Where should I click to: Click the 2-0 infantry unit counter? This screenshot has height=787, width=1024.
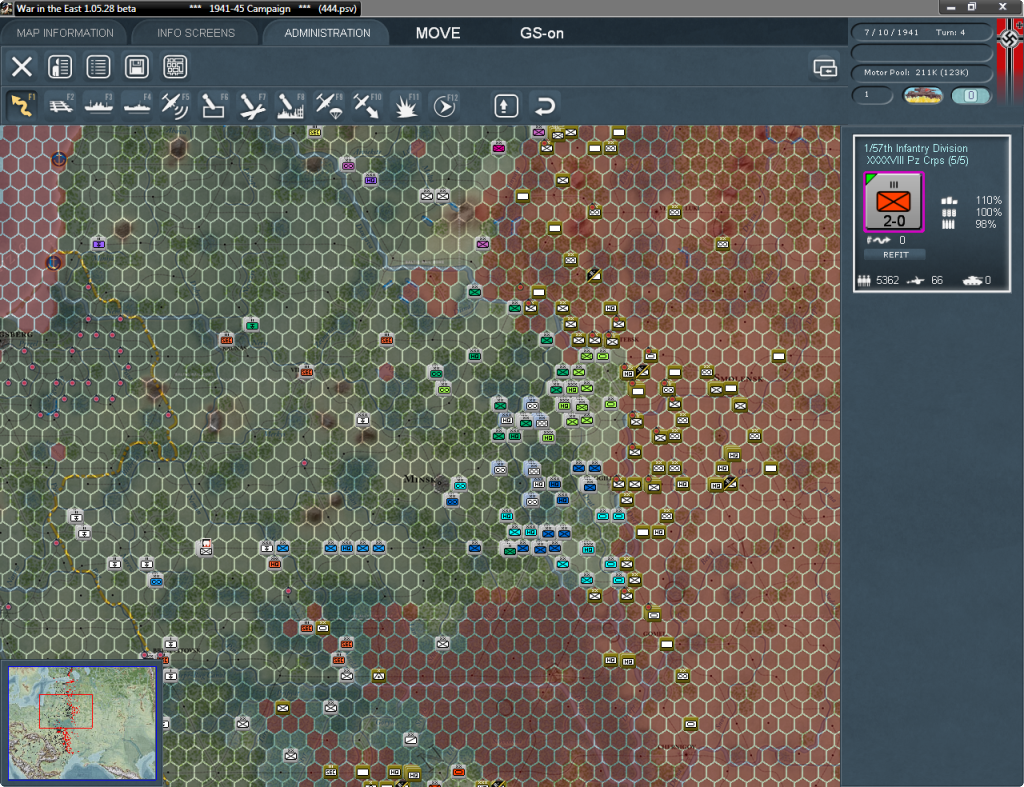(893, 202)
